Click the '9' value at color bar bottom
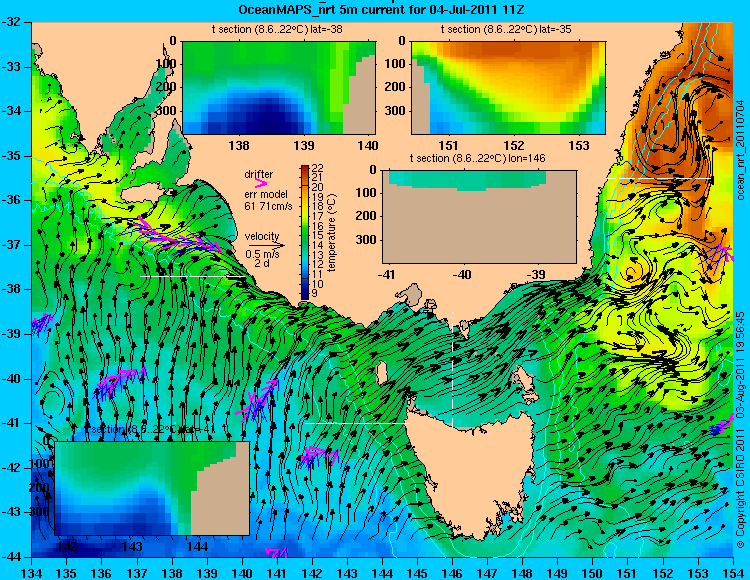 [314, 294]
